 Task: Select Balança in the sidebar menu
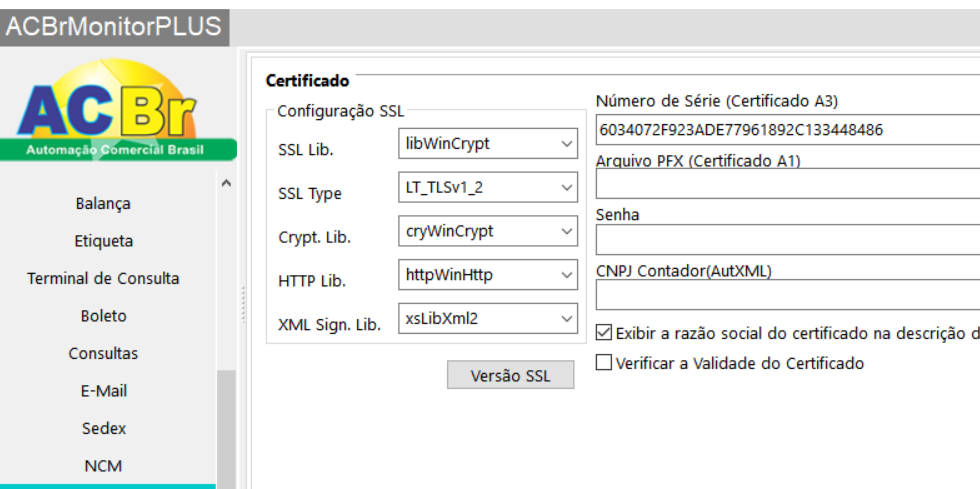[x=103, y=204]
